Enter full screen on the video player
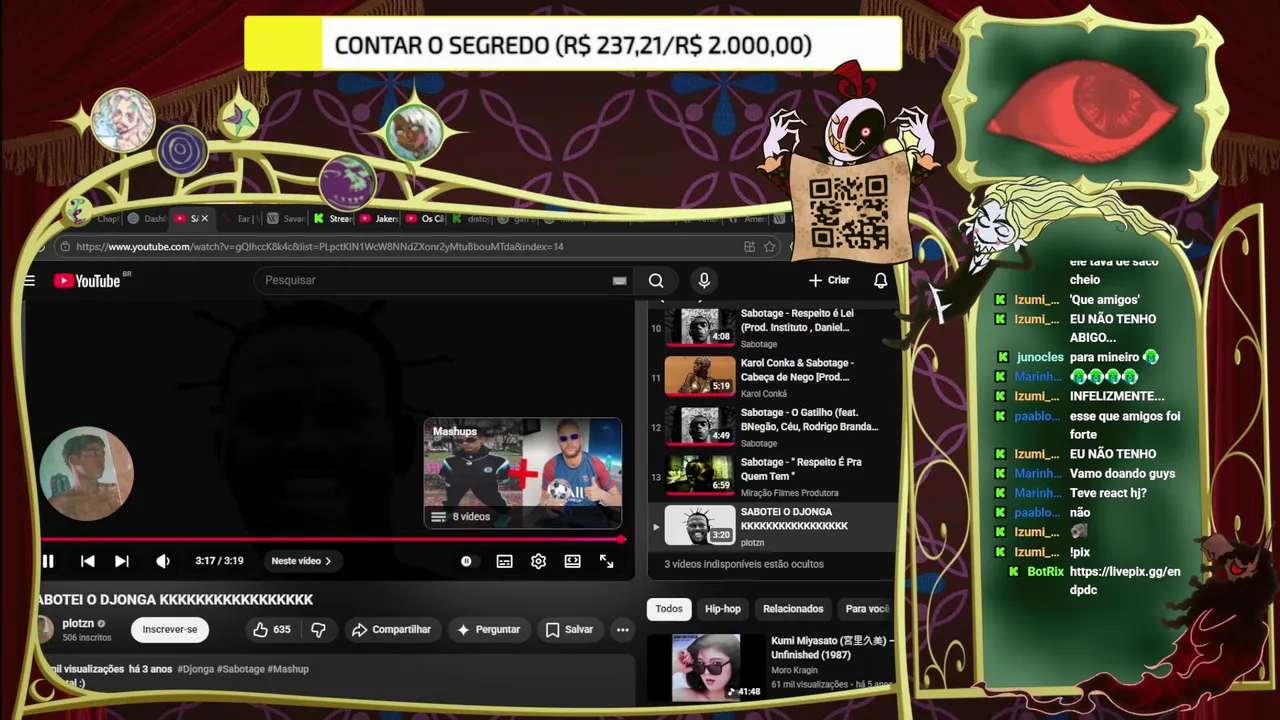The height and width of the screenshot is (720, 1280). 606,561
